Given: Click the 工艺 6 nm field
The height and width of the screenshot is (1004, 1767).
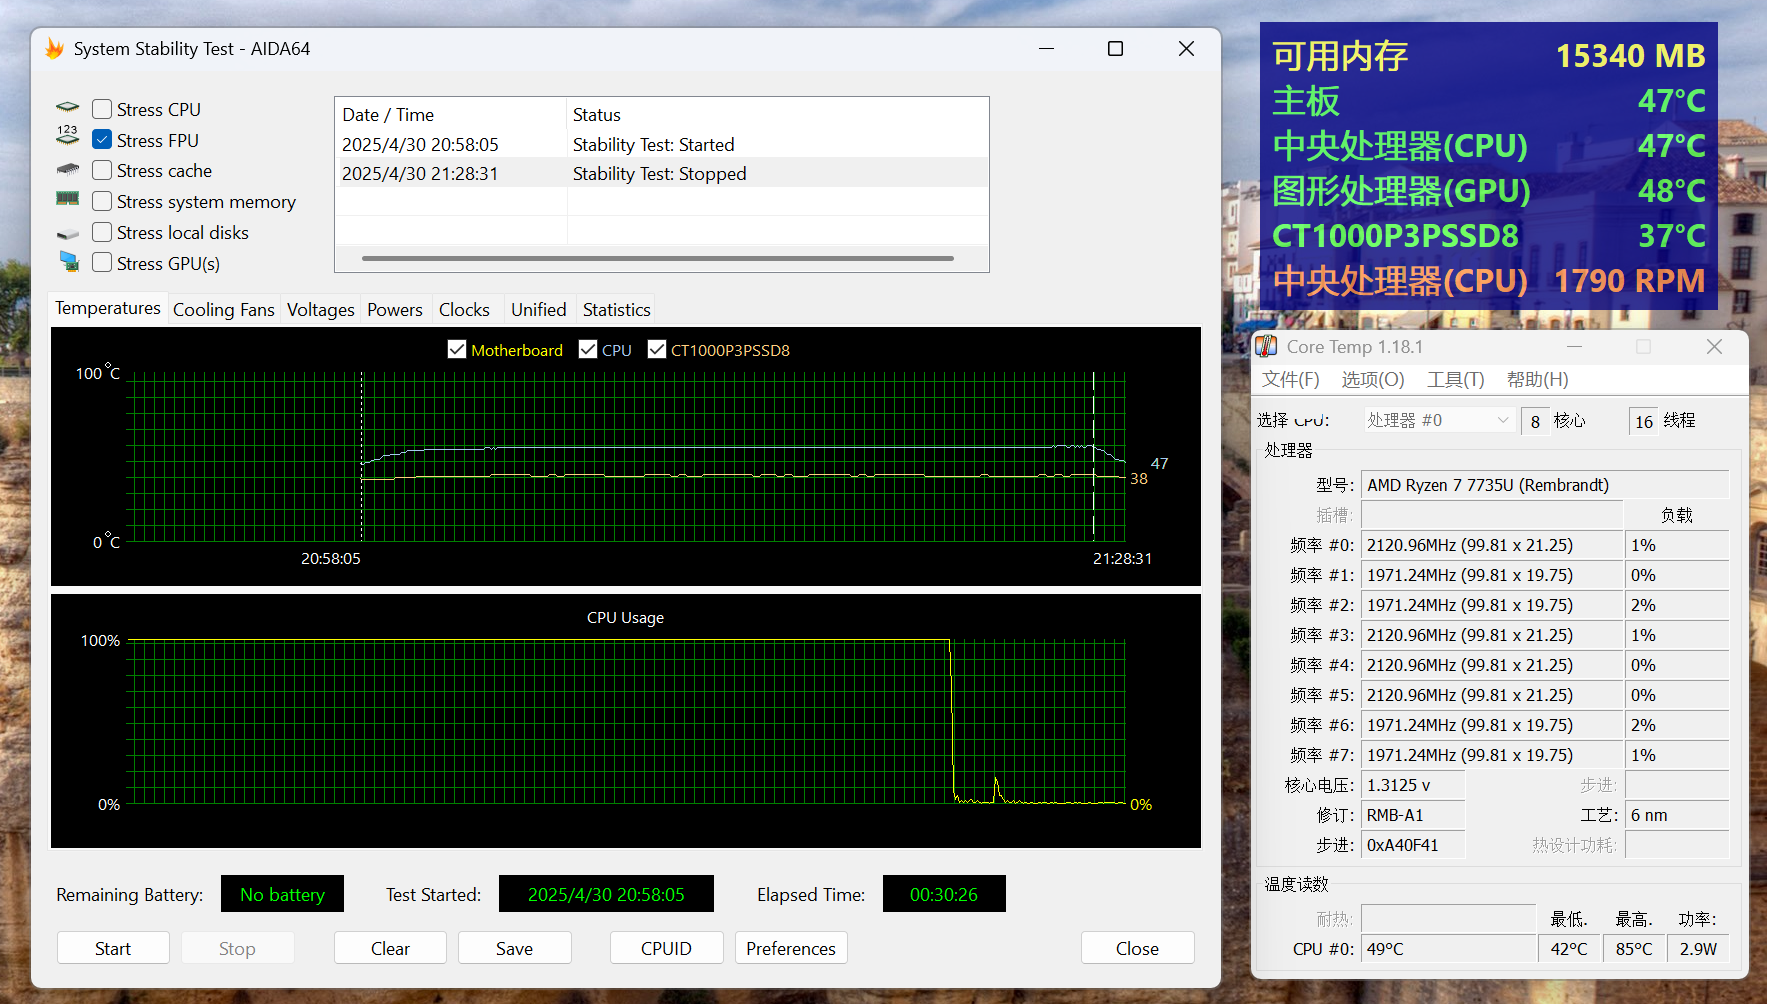Looking at the screenshot, I should (1677, 815).
